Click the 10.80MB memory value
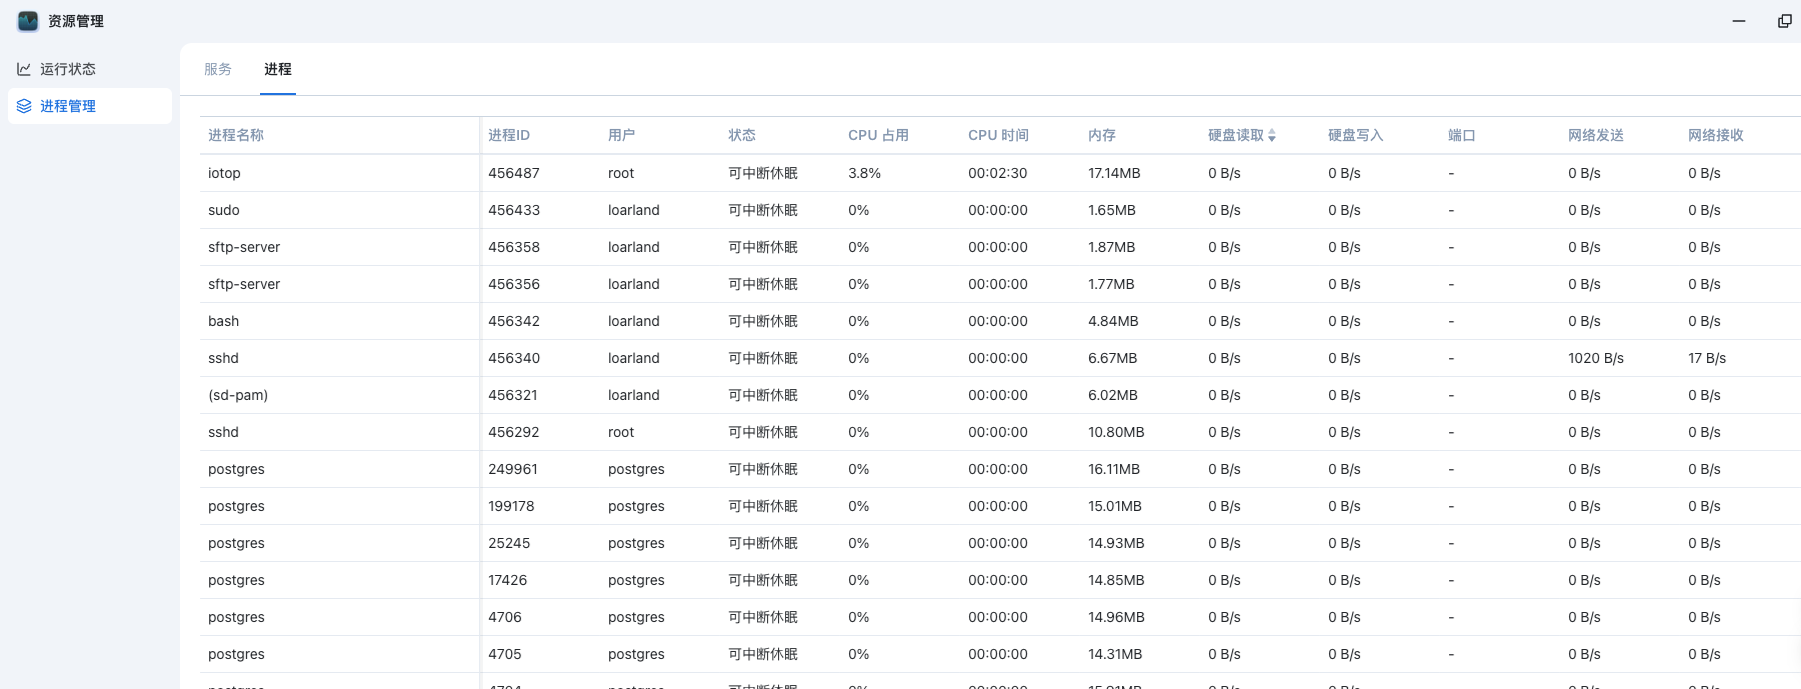Viewport: 1801px width, 689px height. pos(1116,432)
